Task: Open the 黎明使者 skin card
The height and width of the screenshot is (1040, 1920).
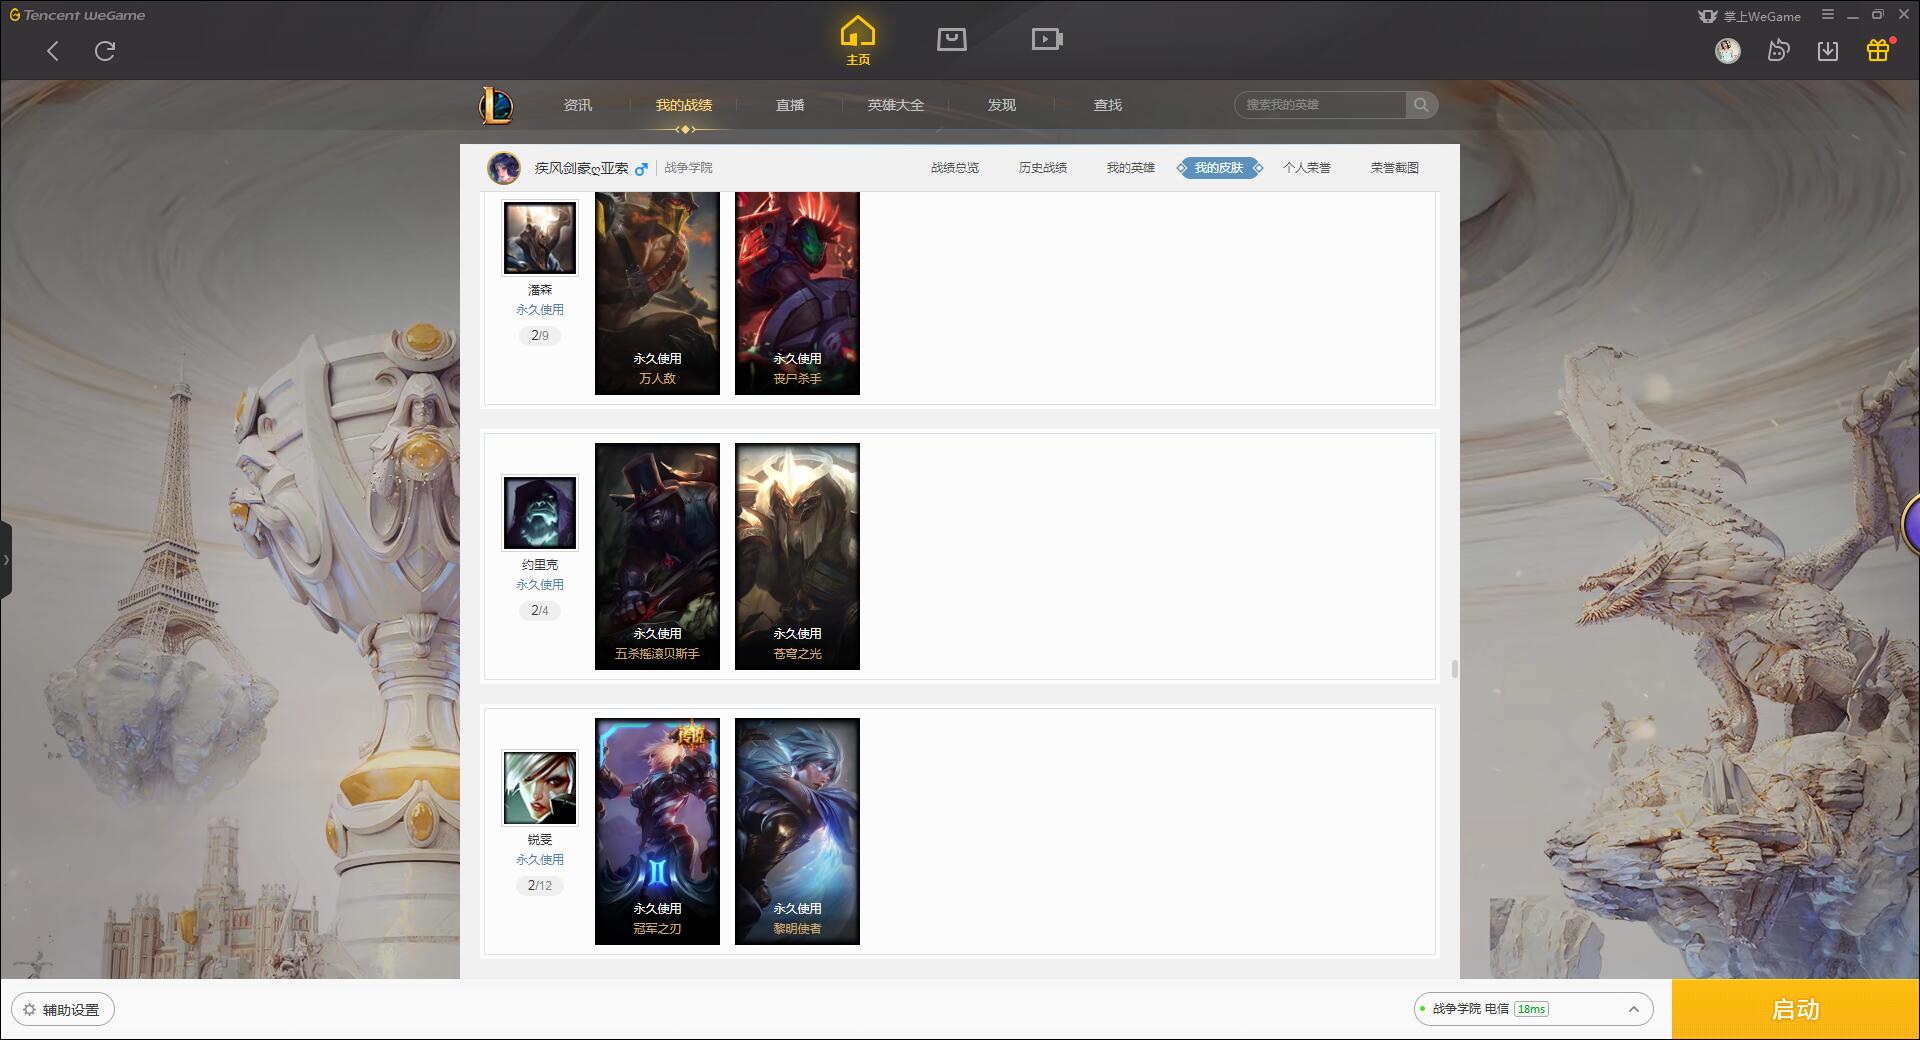Action: click(797, 831)
